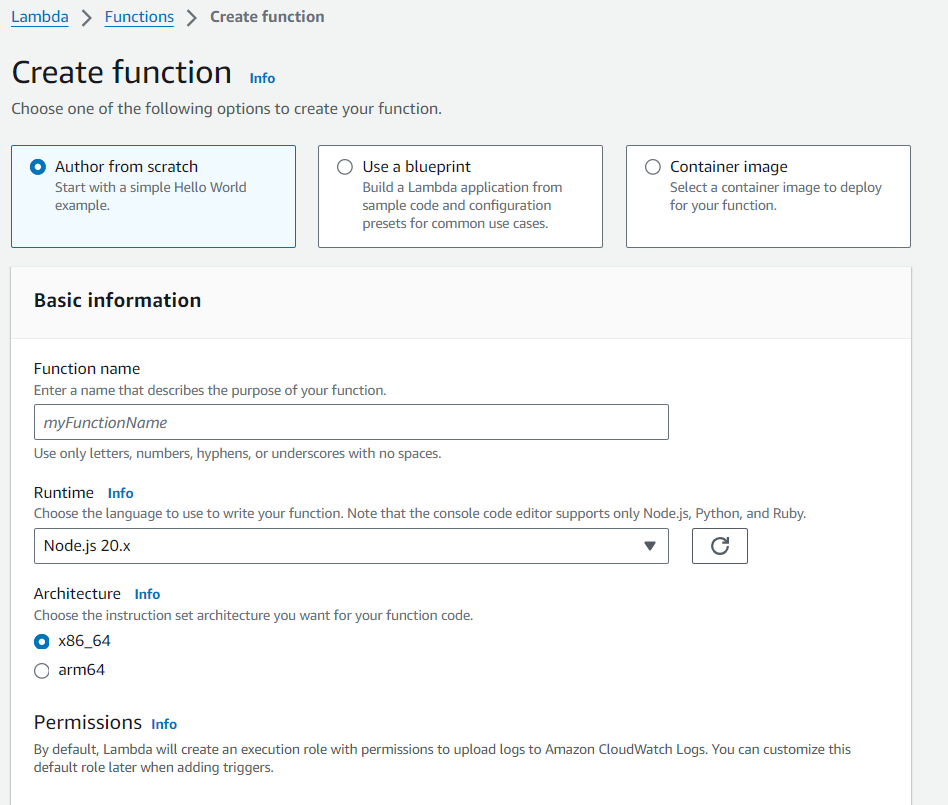Focus the Function name input field

[x=351, y=422]
